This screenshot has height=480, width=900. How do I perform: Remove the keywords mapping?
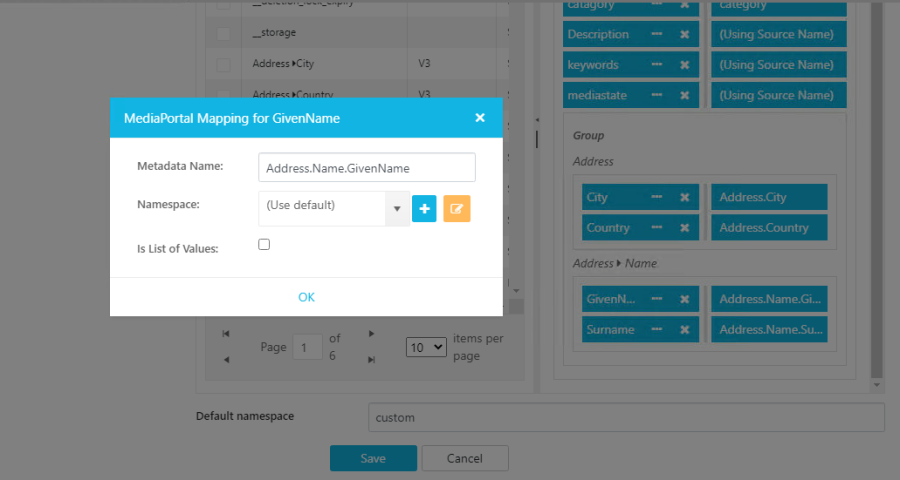(x=685, y=65)
